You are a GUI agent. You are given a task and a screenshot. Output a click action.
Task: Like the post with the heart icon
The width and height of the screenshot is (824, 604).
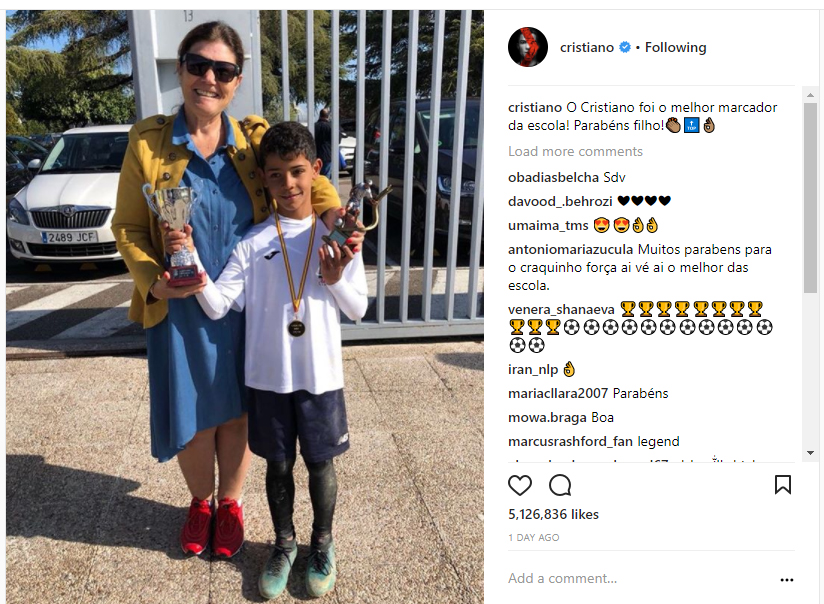(520, 485)
